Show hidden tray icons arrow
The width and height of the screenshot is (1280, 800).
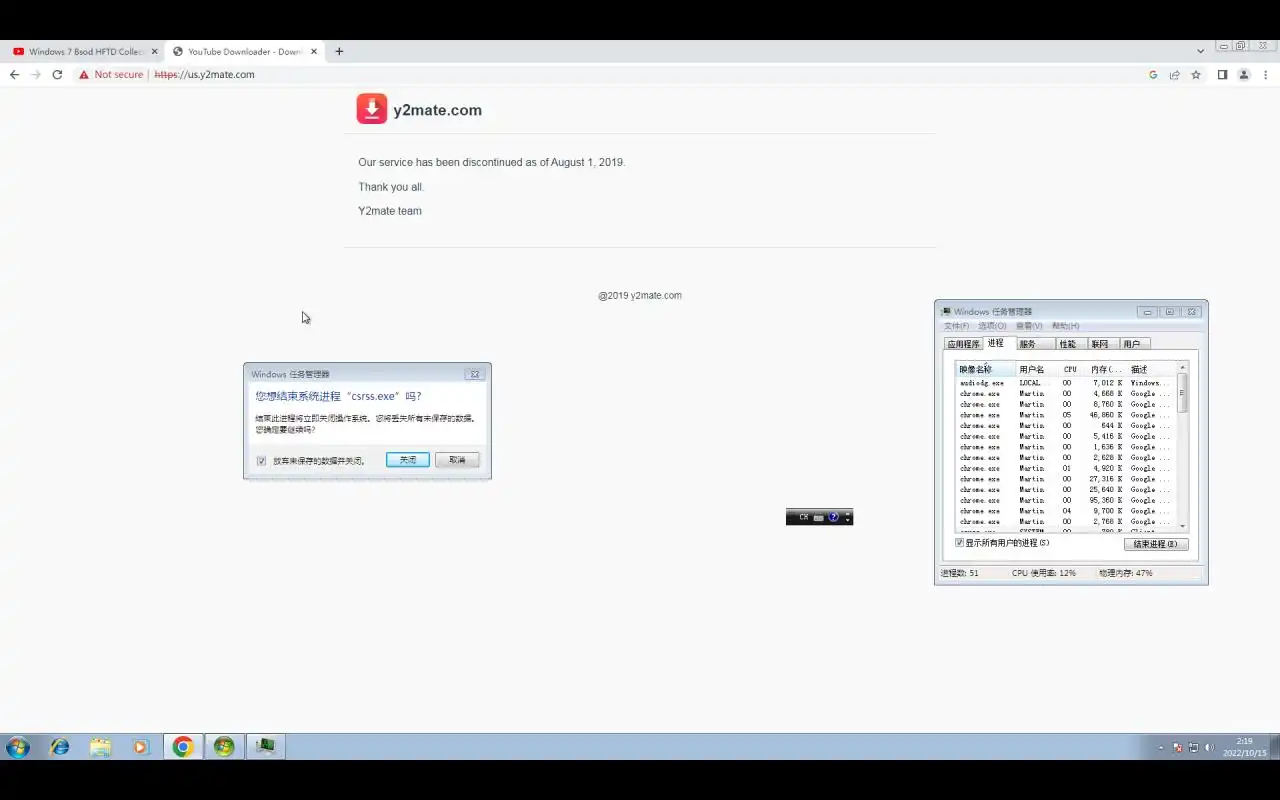(x=1161, y=747)
